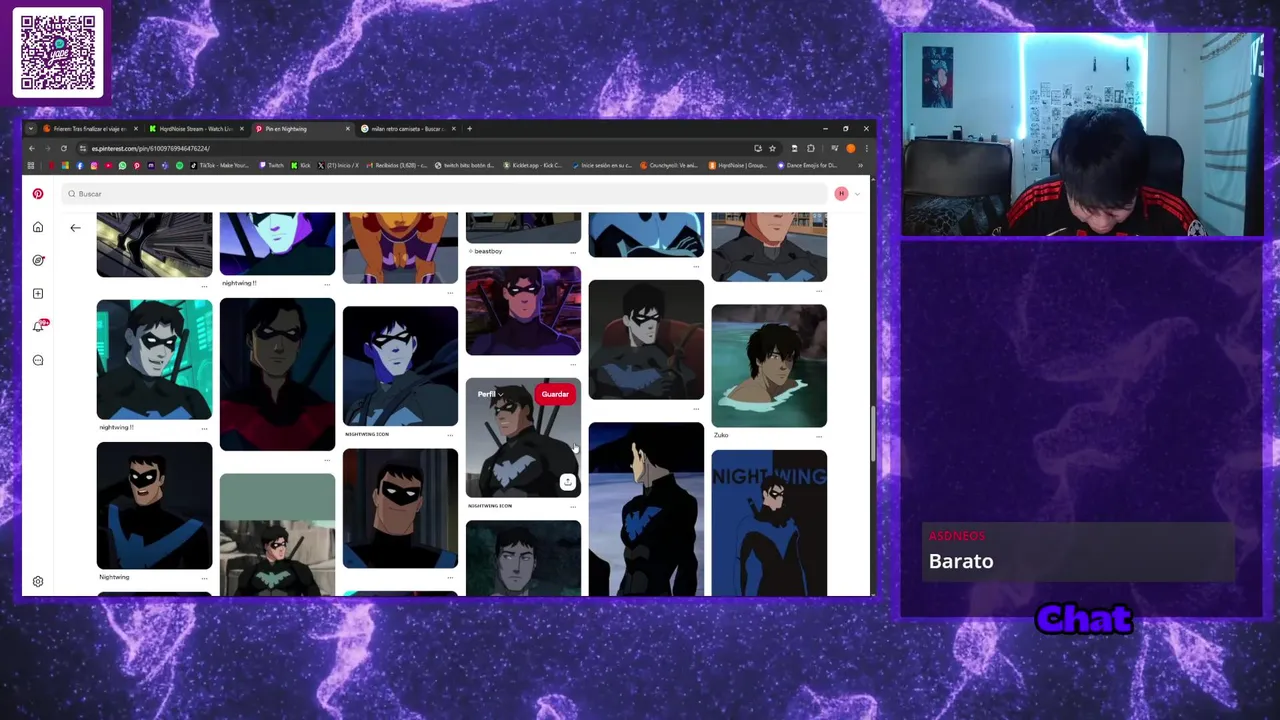
Task: Click the 'NIGHTWING ICON' caption under hovered pin
Action: pyautogui.click(x=490, y=506)
